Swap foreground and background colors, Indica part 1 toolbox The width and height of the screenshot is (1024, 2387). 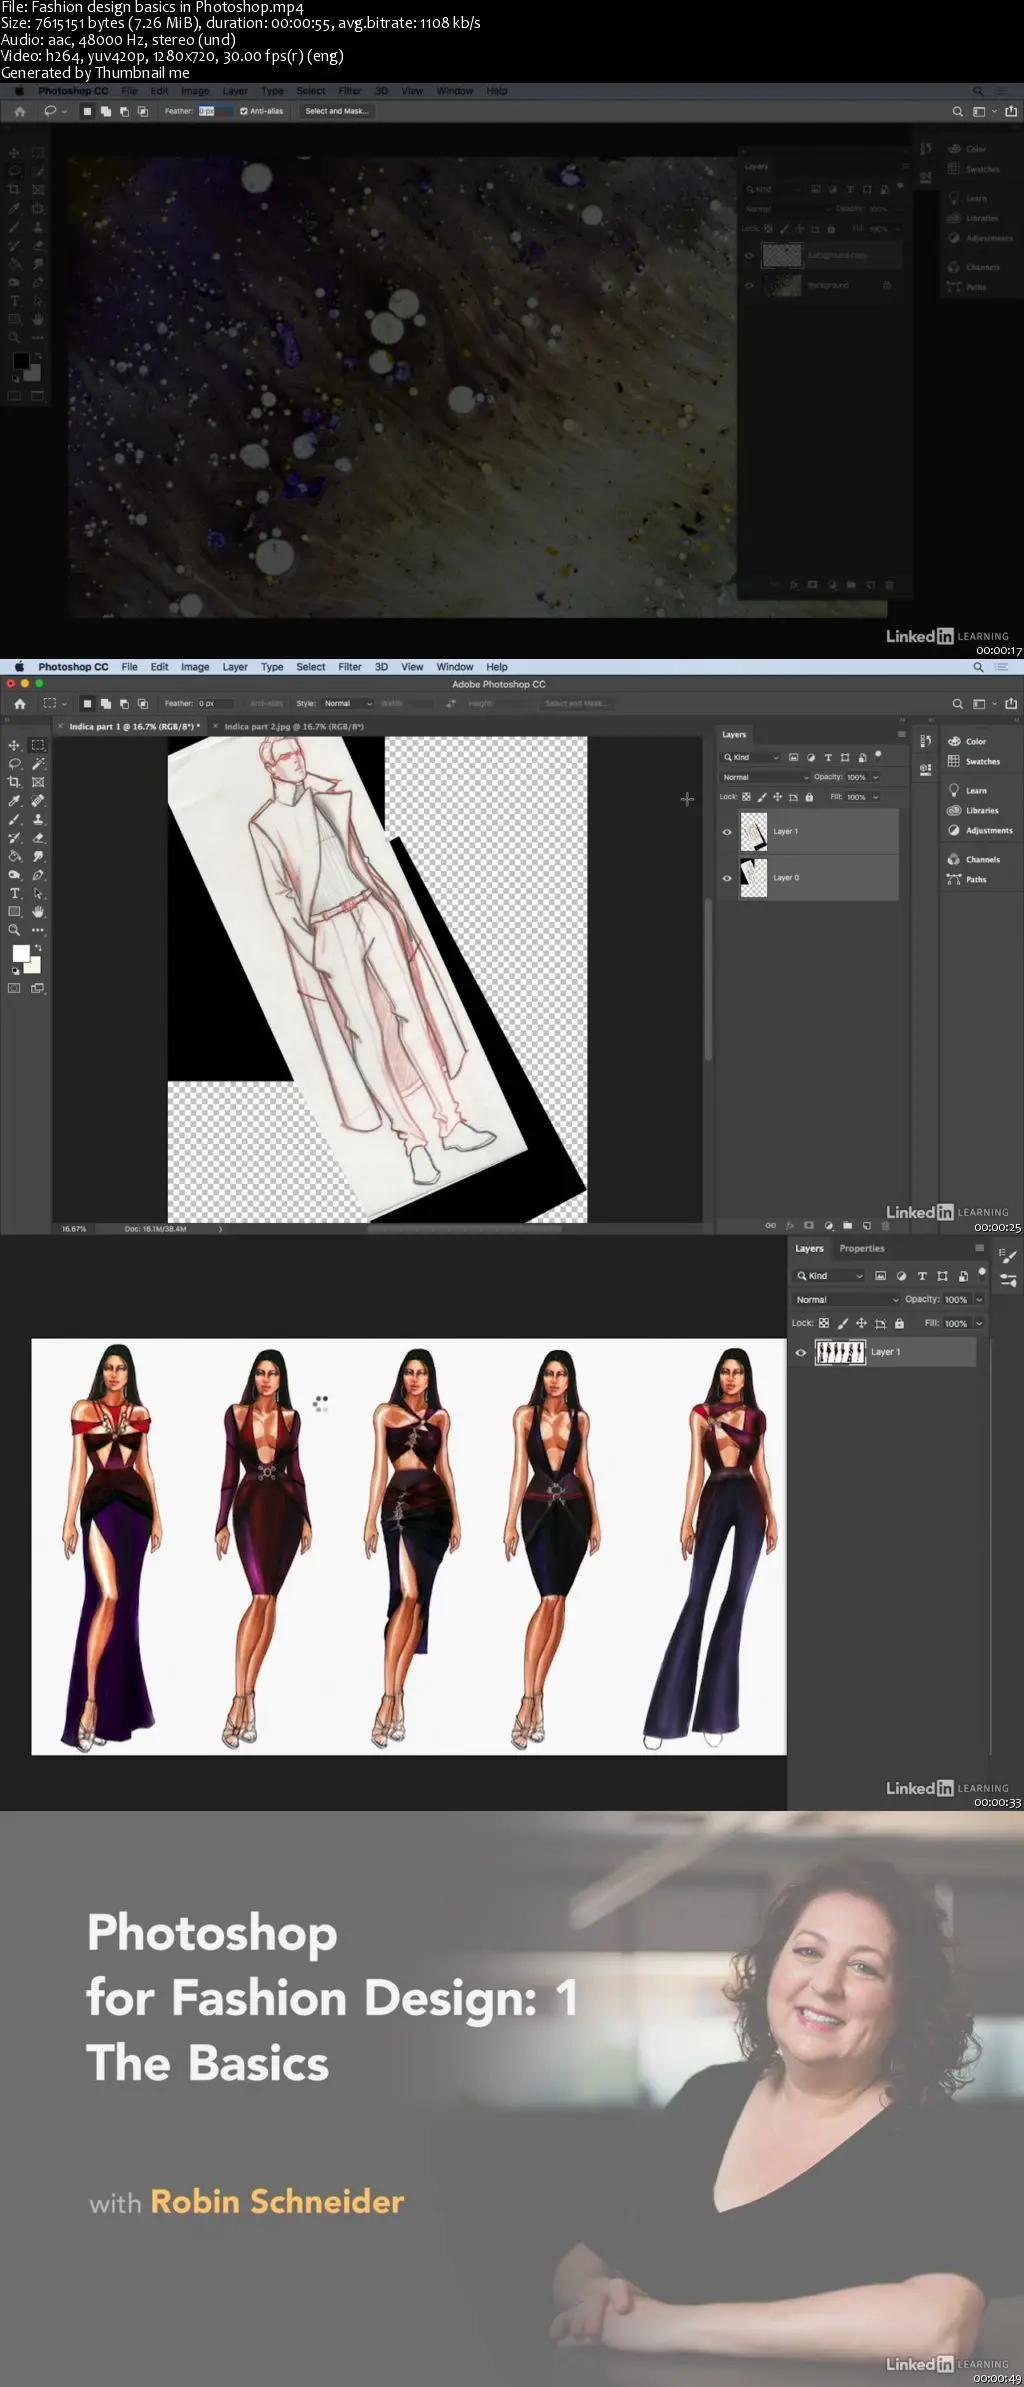(x=38, y=947)
